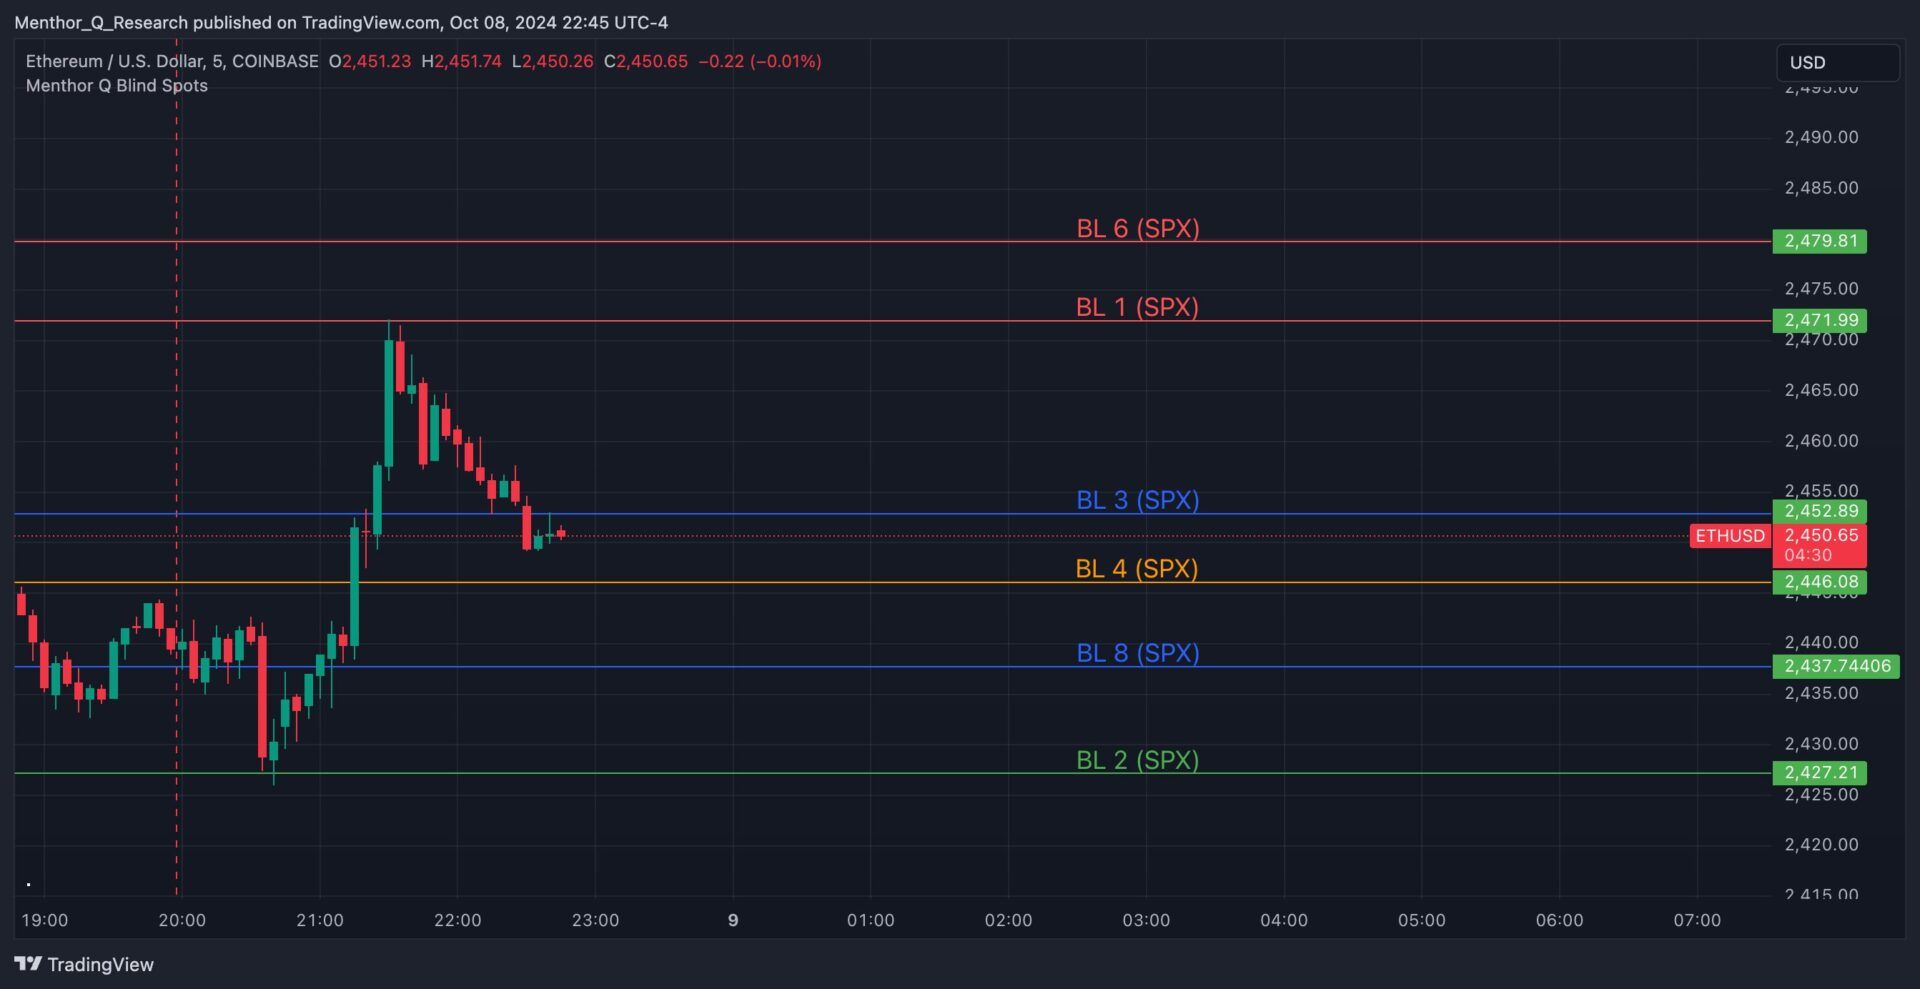The height and width of the screenshot is (989, 1920).
Task: Select the 2,437.74406 price tag
Action: click(x=1836, y=666)
